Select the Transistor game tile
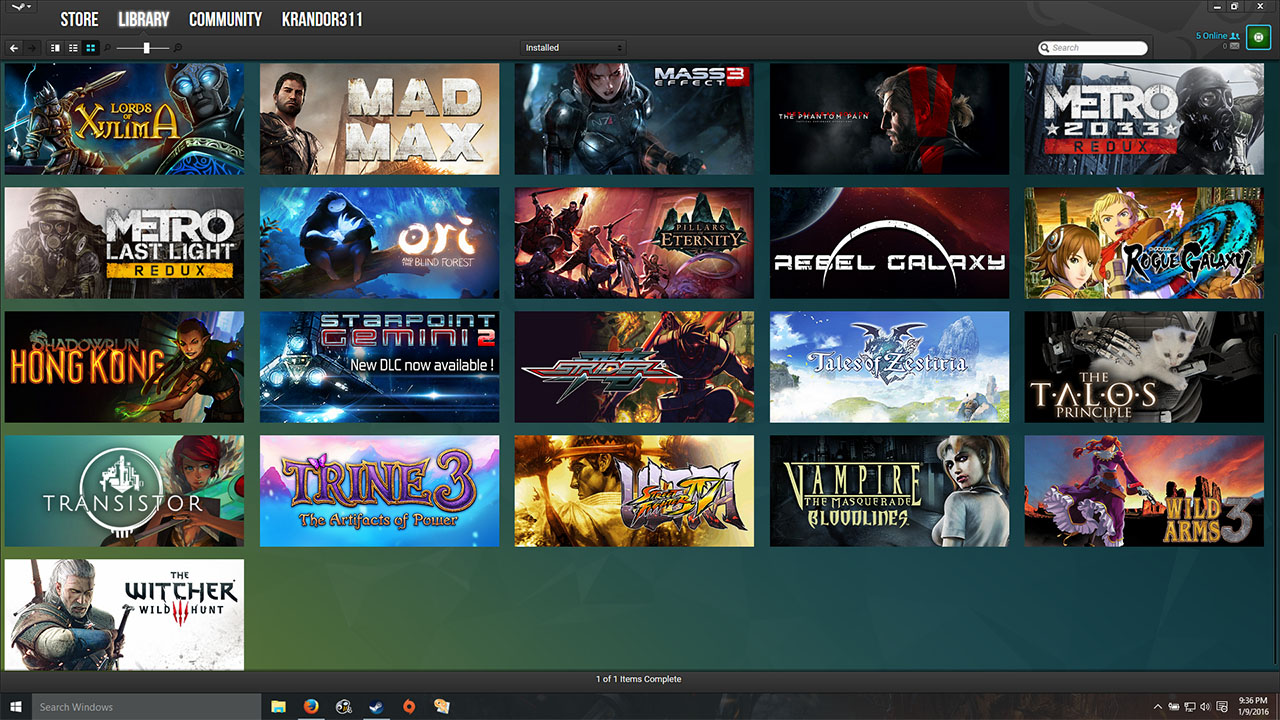 124,491
